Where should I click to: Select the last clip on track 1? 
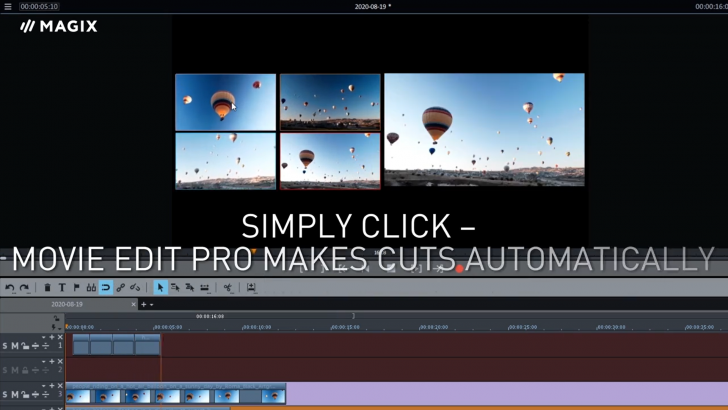148,345
